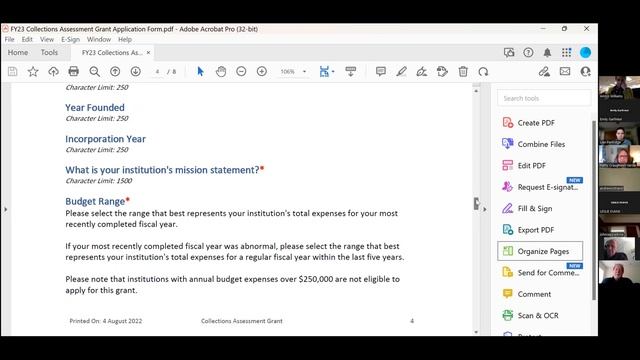Screen dimensions: 640x360
Task: Print the document
Action: coord(73,71)
